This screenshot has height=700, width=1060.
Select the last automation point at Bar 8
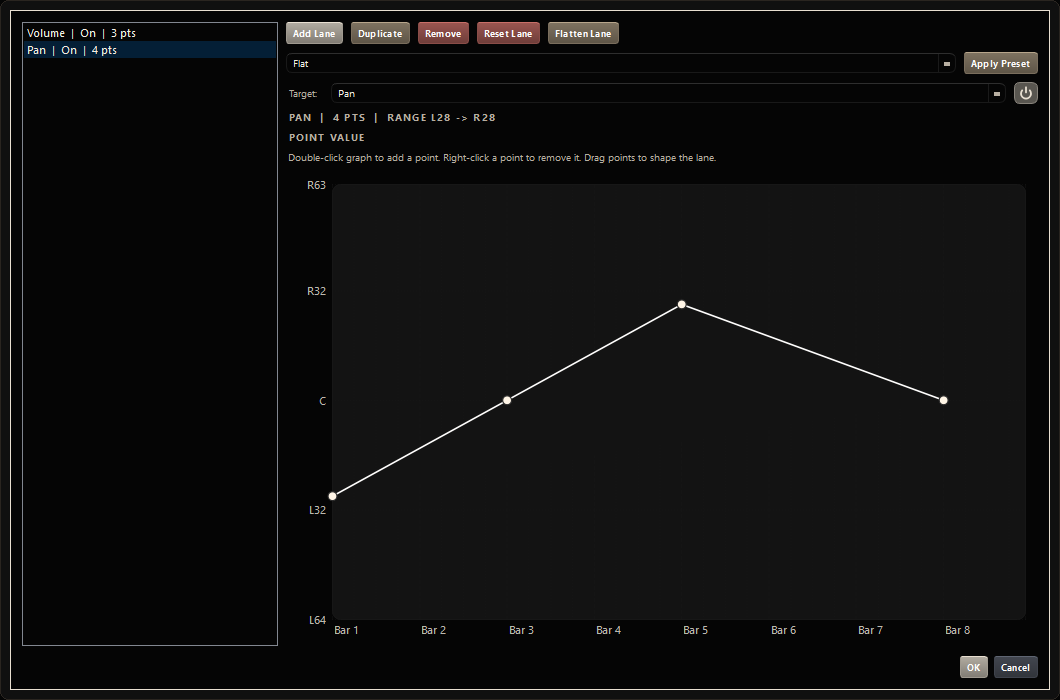(x=944, y=400)
